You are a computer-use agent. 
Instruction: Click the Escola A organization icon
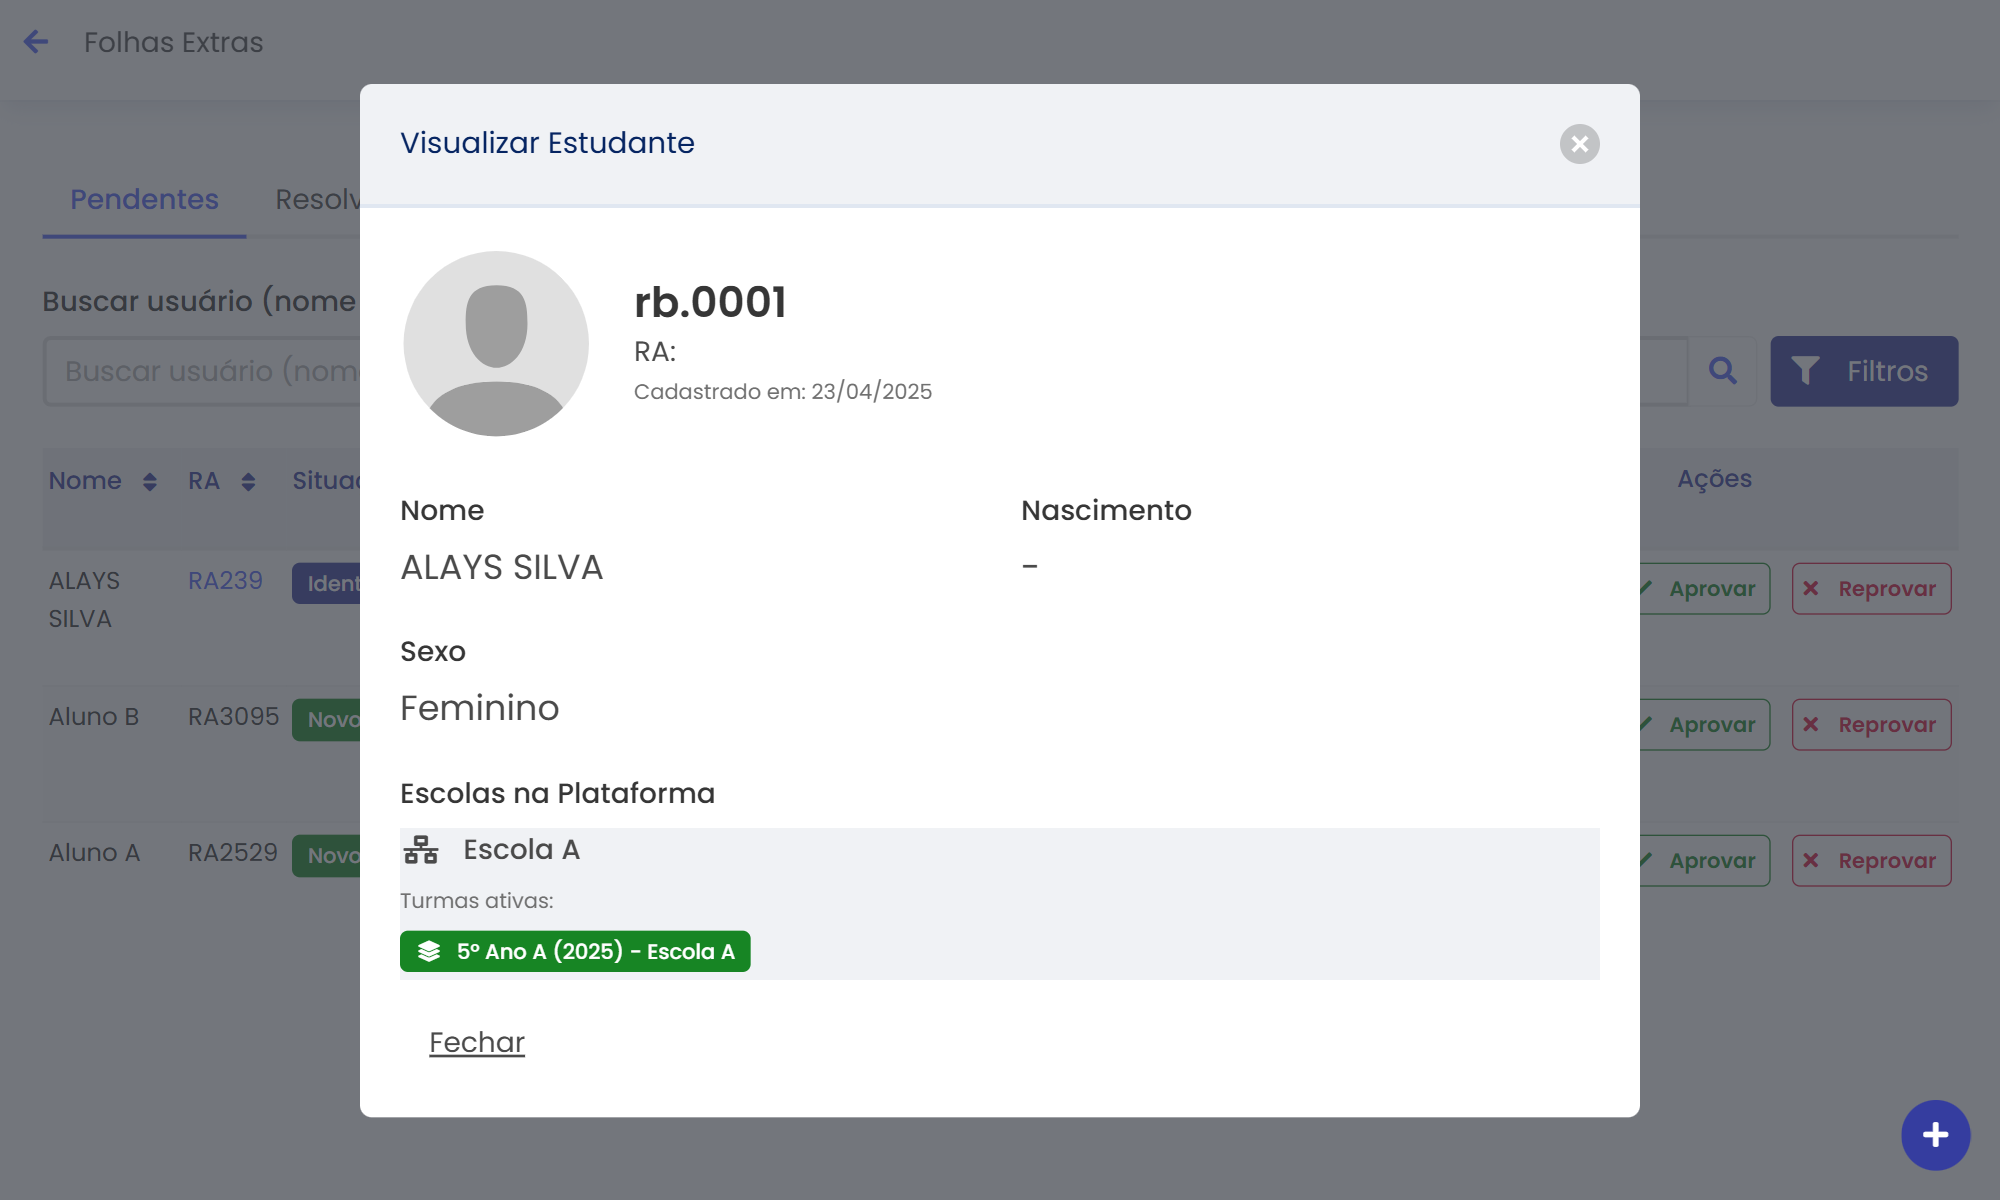click(x=421, y=850)
